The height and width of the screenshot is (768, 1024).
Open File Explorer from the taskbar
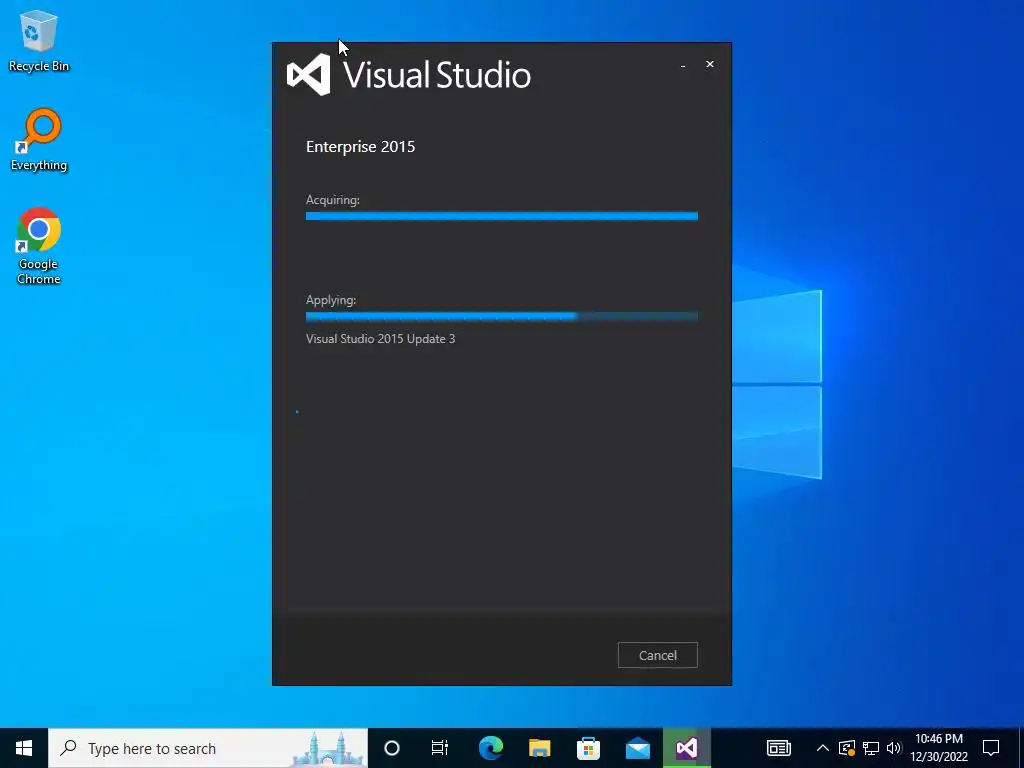(539, 748)
